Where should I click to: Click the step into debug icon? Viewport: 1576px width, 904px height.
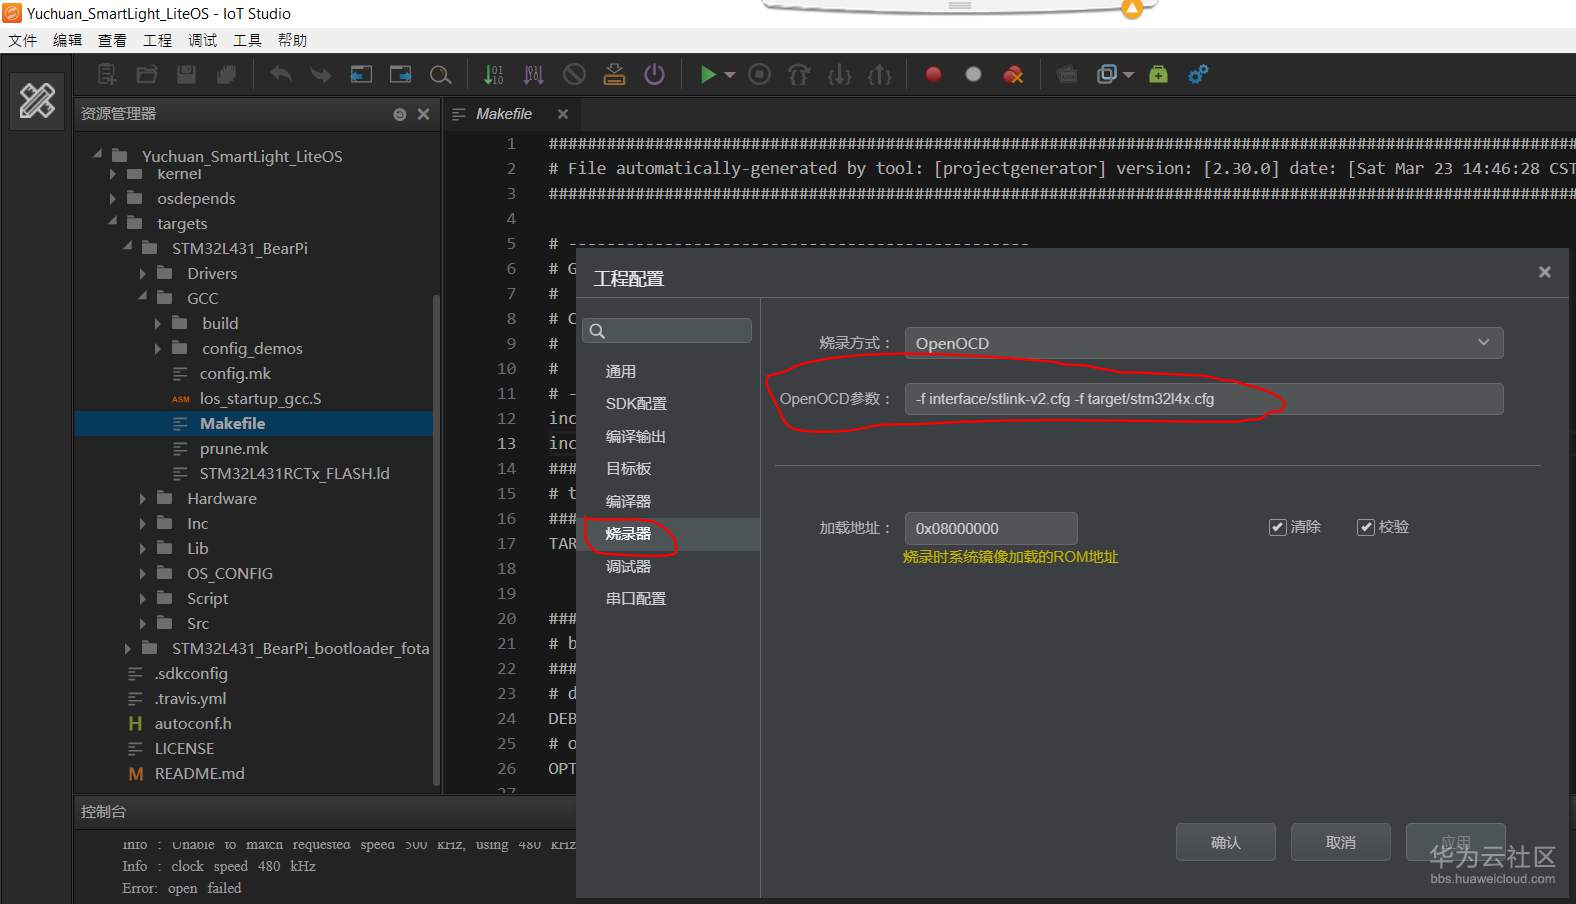click(x=839, y=74)
